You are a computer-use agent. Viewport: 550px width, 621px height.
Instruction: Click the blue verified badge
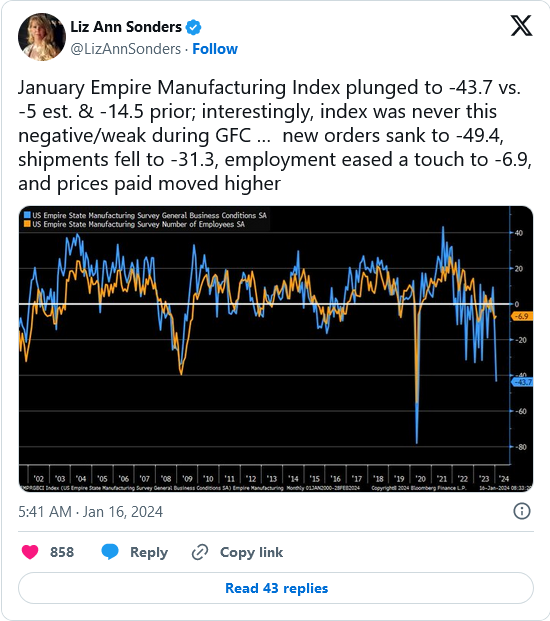tap(194, 27)
